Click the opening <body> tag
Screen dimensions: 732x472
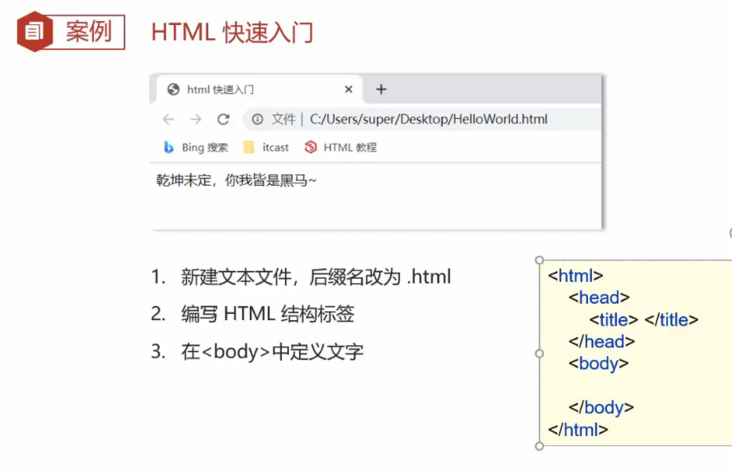[598, 363]
